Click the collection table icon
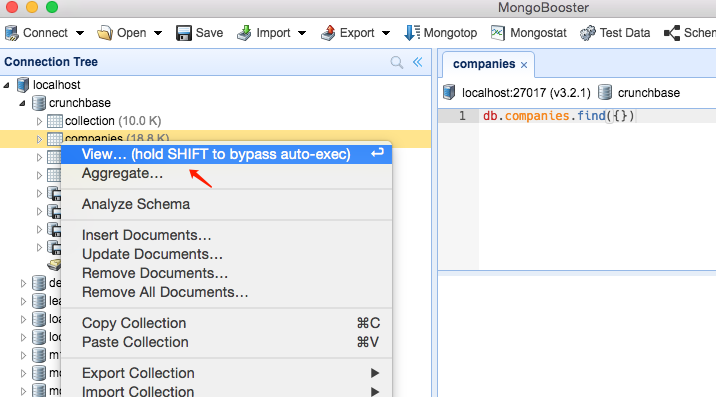 [x=55, y=121]
